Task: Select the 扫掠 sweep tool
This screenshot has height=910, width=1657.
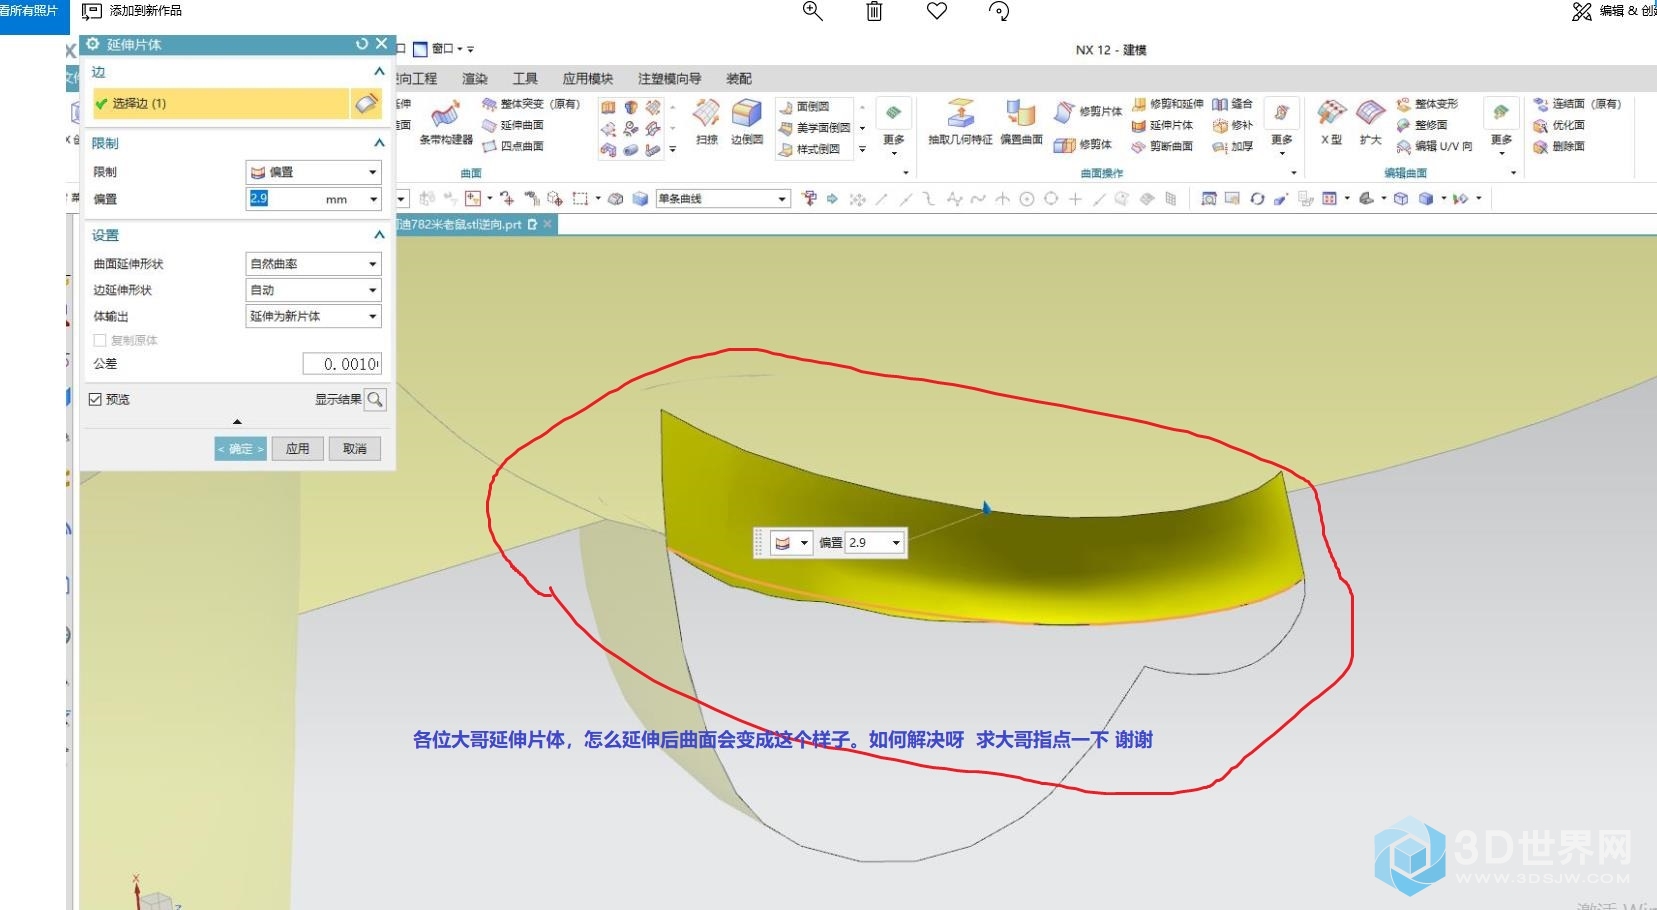Action: click(x=707, y=123)
